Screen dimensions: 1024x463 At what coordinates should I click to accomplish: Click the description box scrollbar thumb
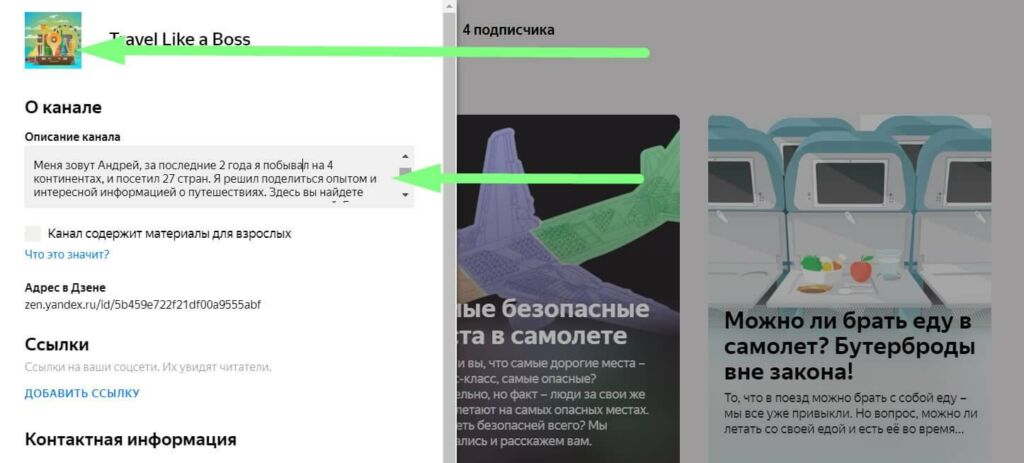[x=405, y=173]
